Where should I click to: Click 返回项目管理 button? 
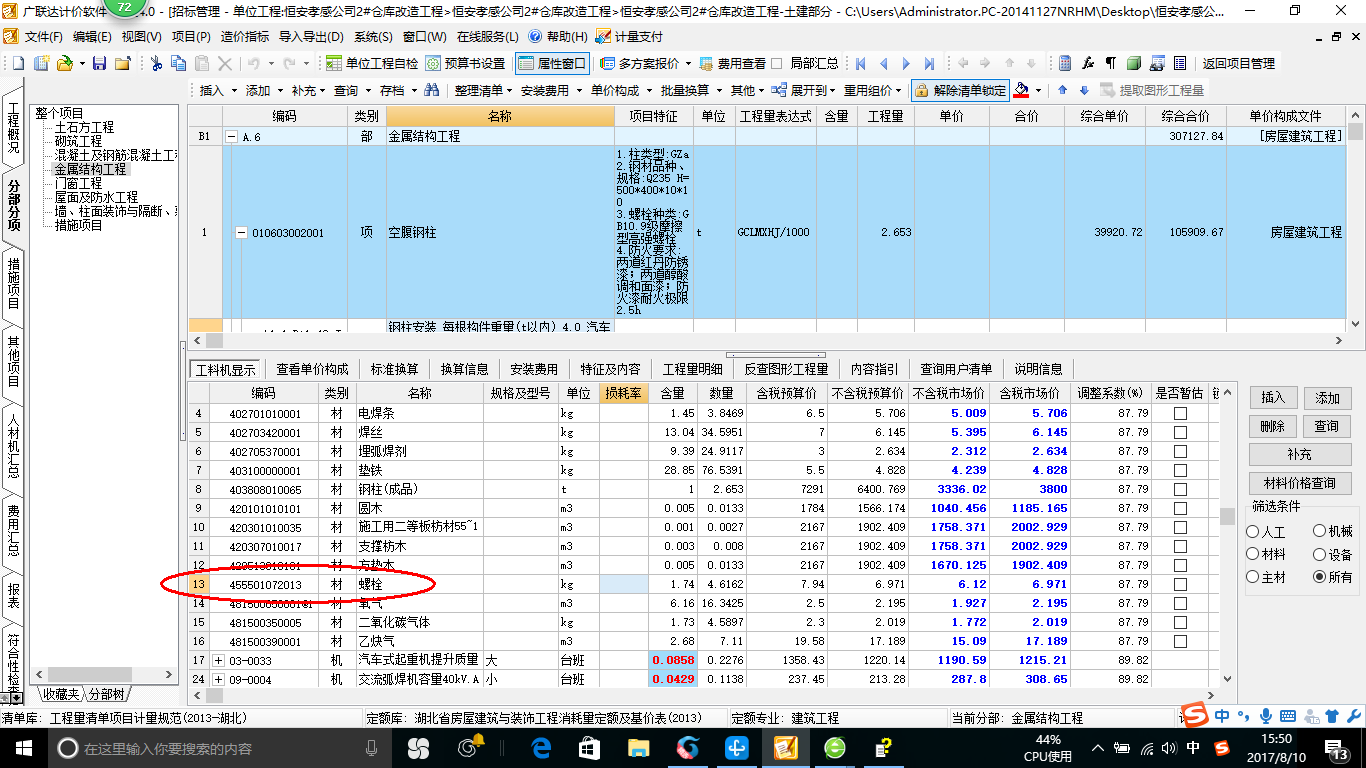coord(1239,63)
